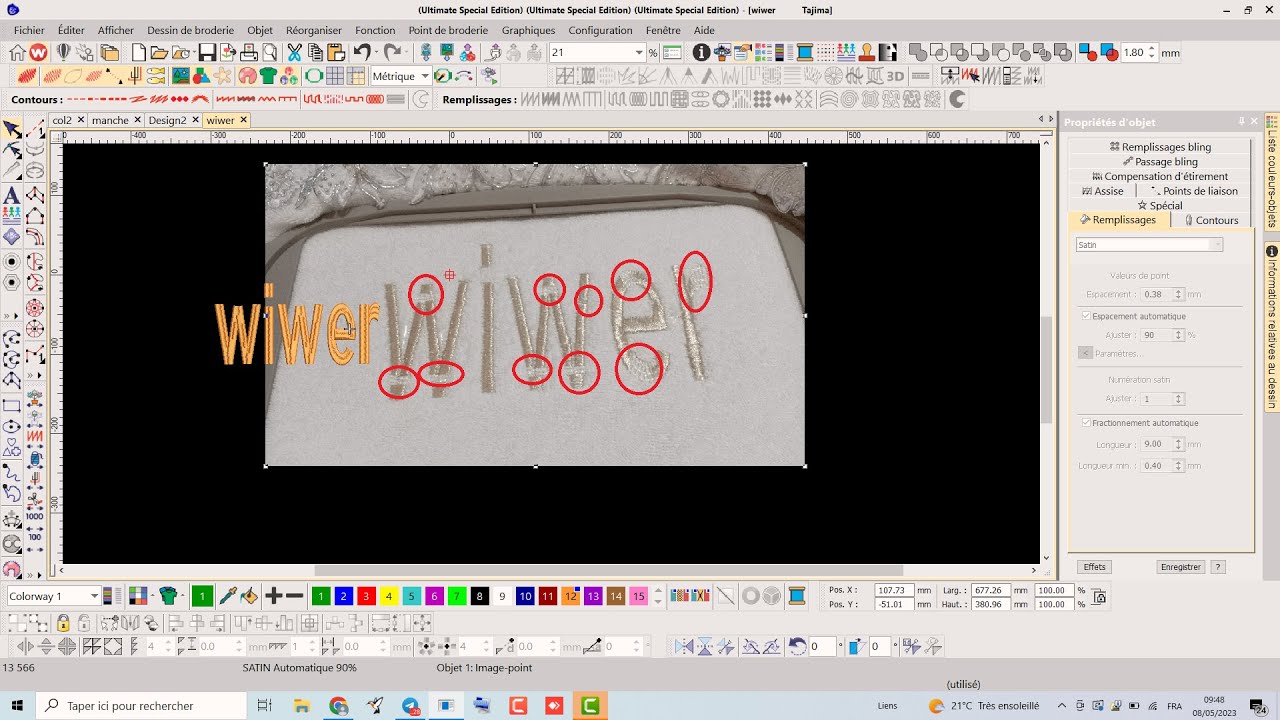
Task: Open the Configuration menu
Action: click(600, 31)
